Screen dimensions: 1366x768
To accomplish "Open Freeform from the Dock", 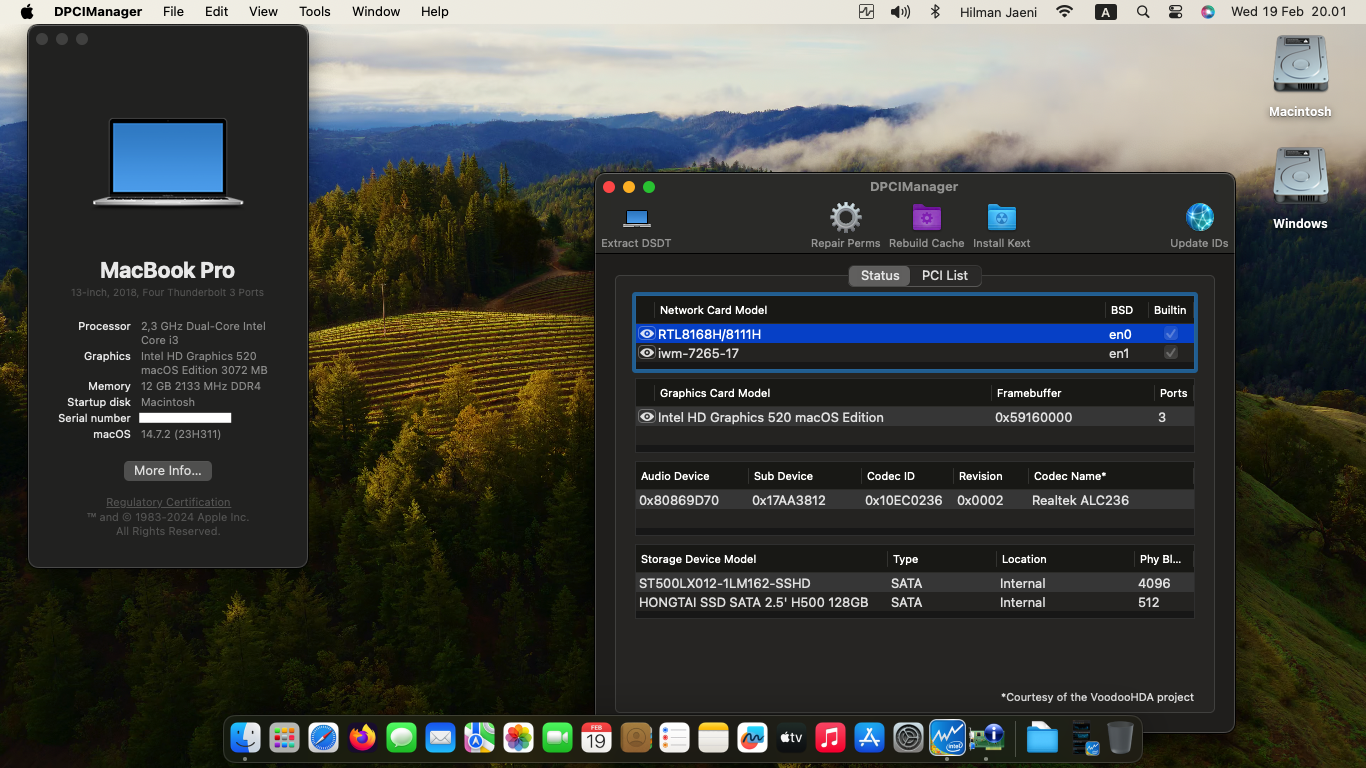I will 752,738.
